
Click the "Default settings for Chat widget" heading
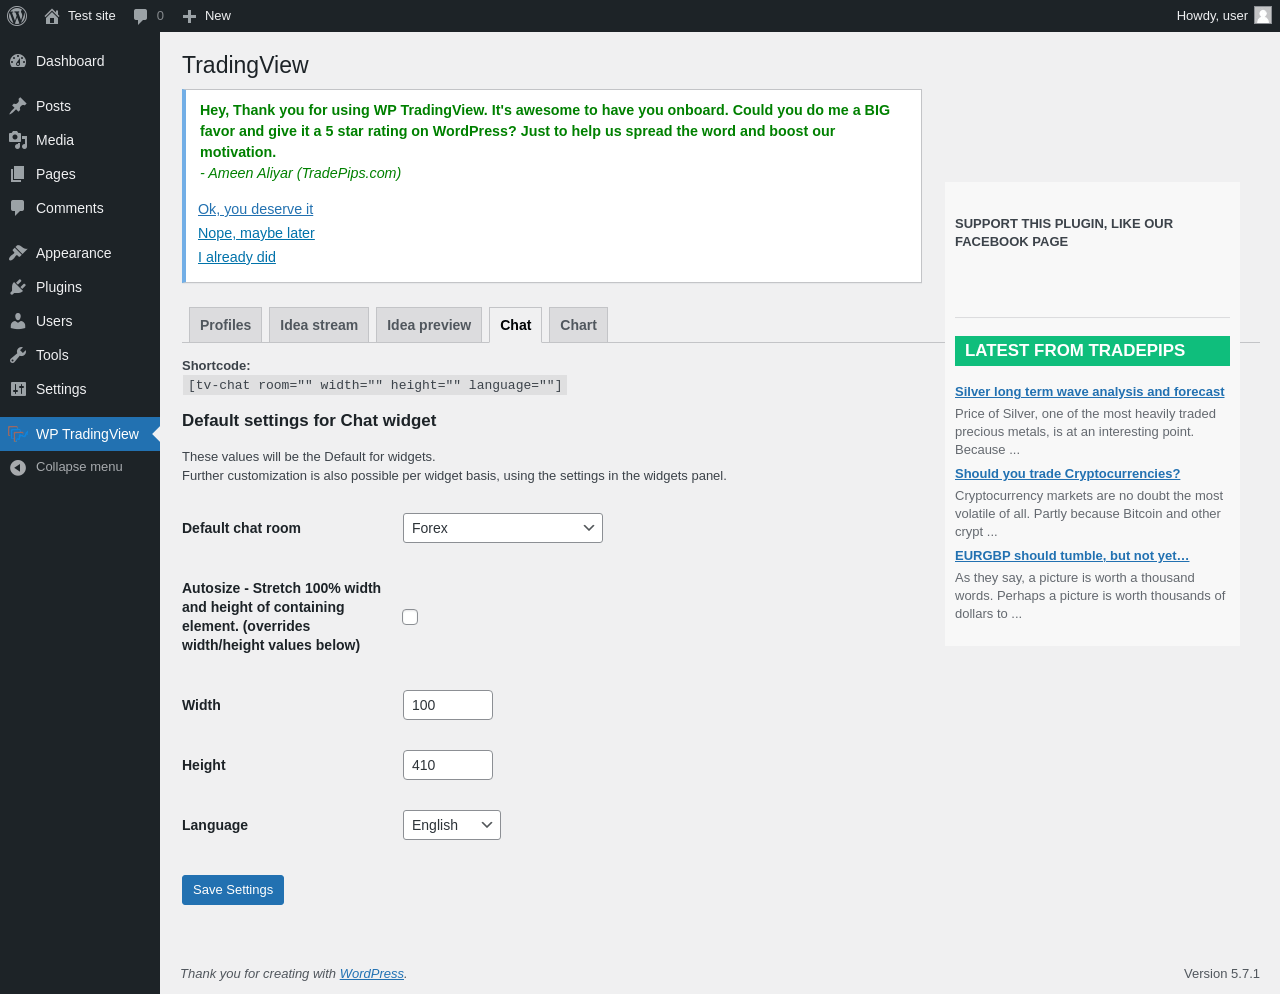point(309,421)
